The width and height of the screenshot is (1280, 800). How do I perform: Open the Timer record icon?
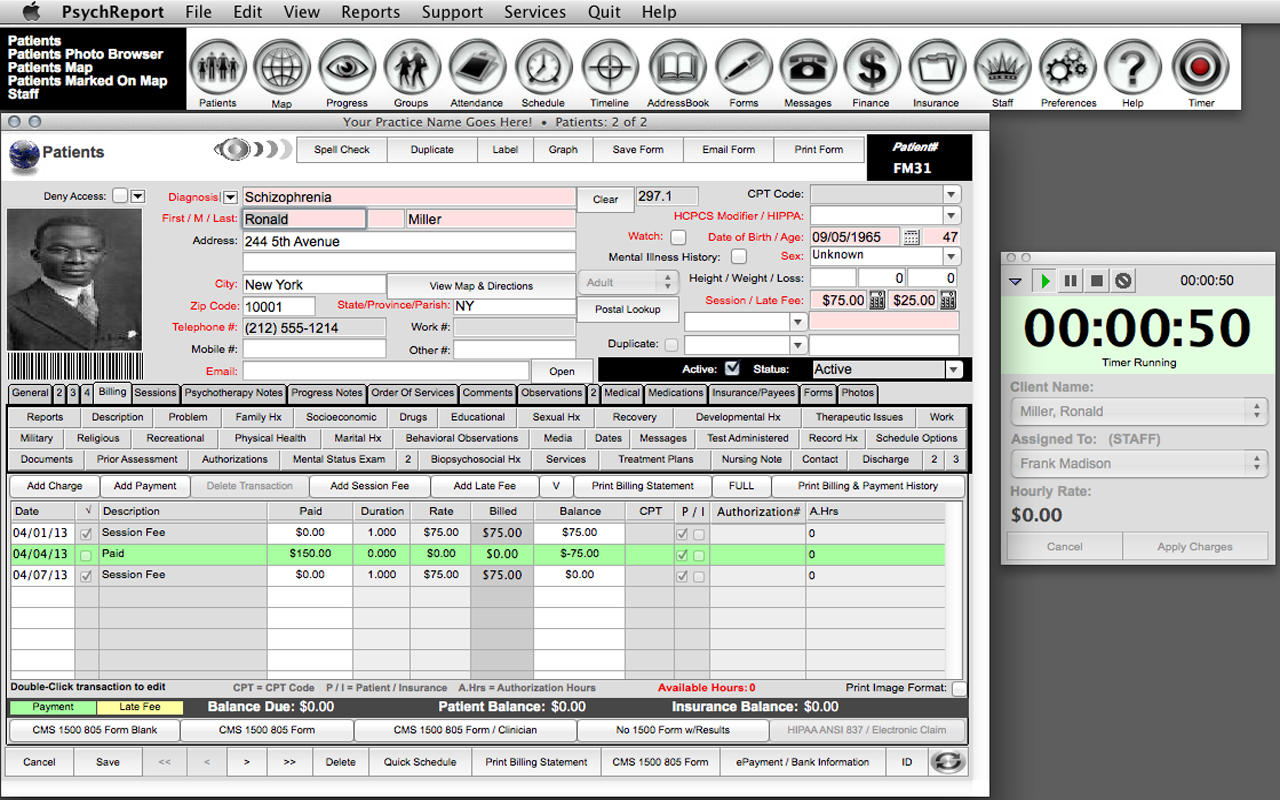(x=1200, y=67)
